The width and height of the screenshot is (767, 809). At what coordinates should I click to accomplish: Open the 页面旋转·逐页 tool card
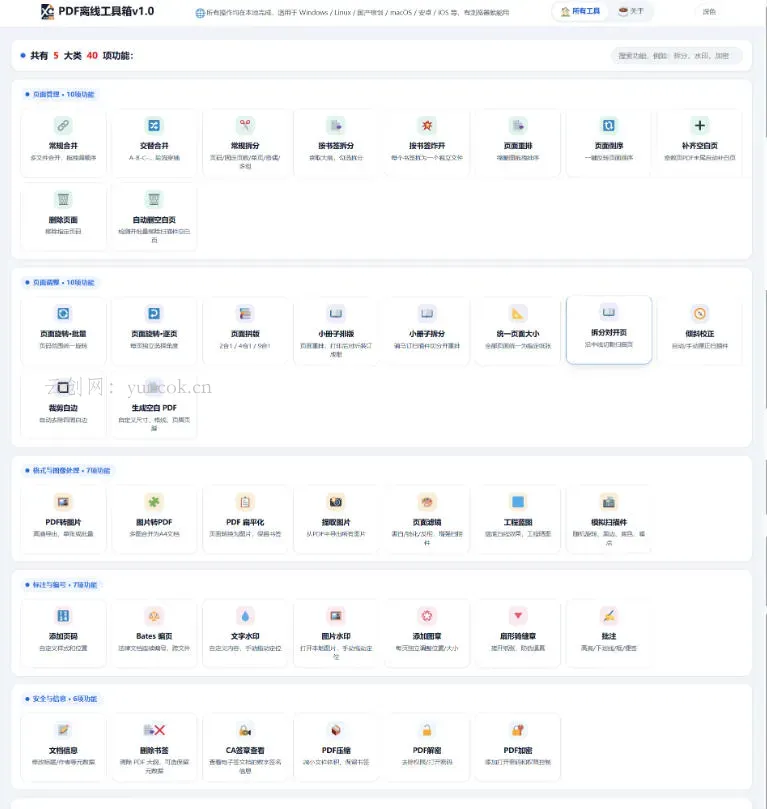click(x=154, y=331)
